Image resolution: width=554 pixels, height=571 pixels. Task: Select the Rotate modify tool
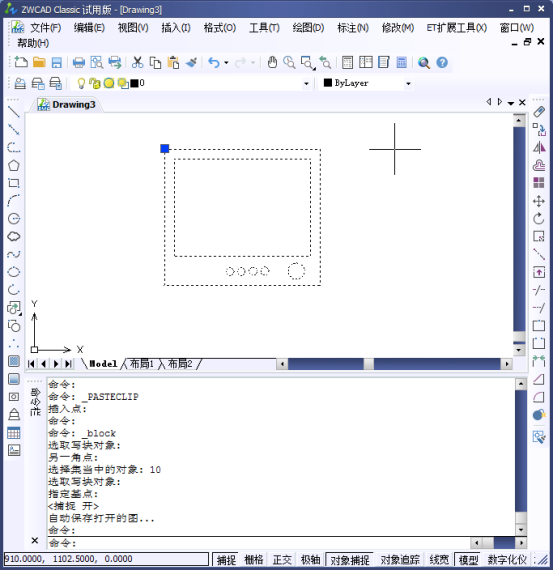539,218
